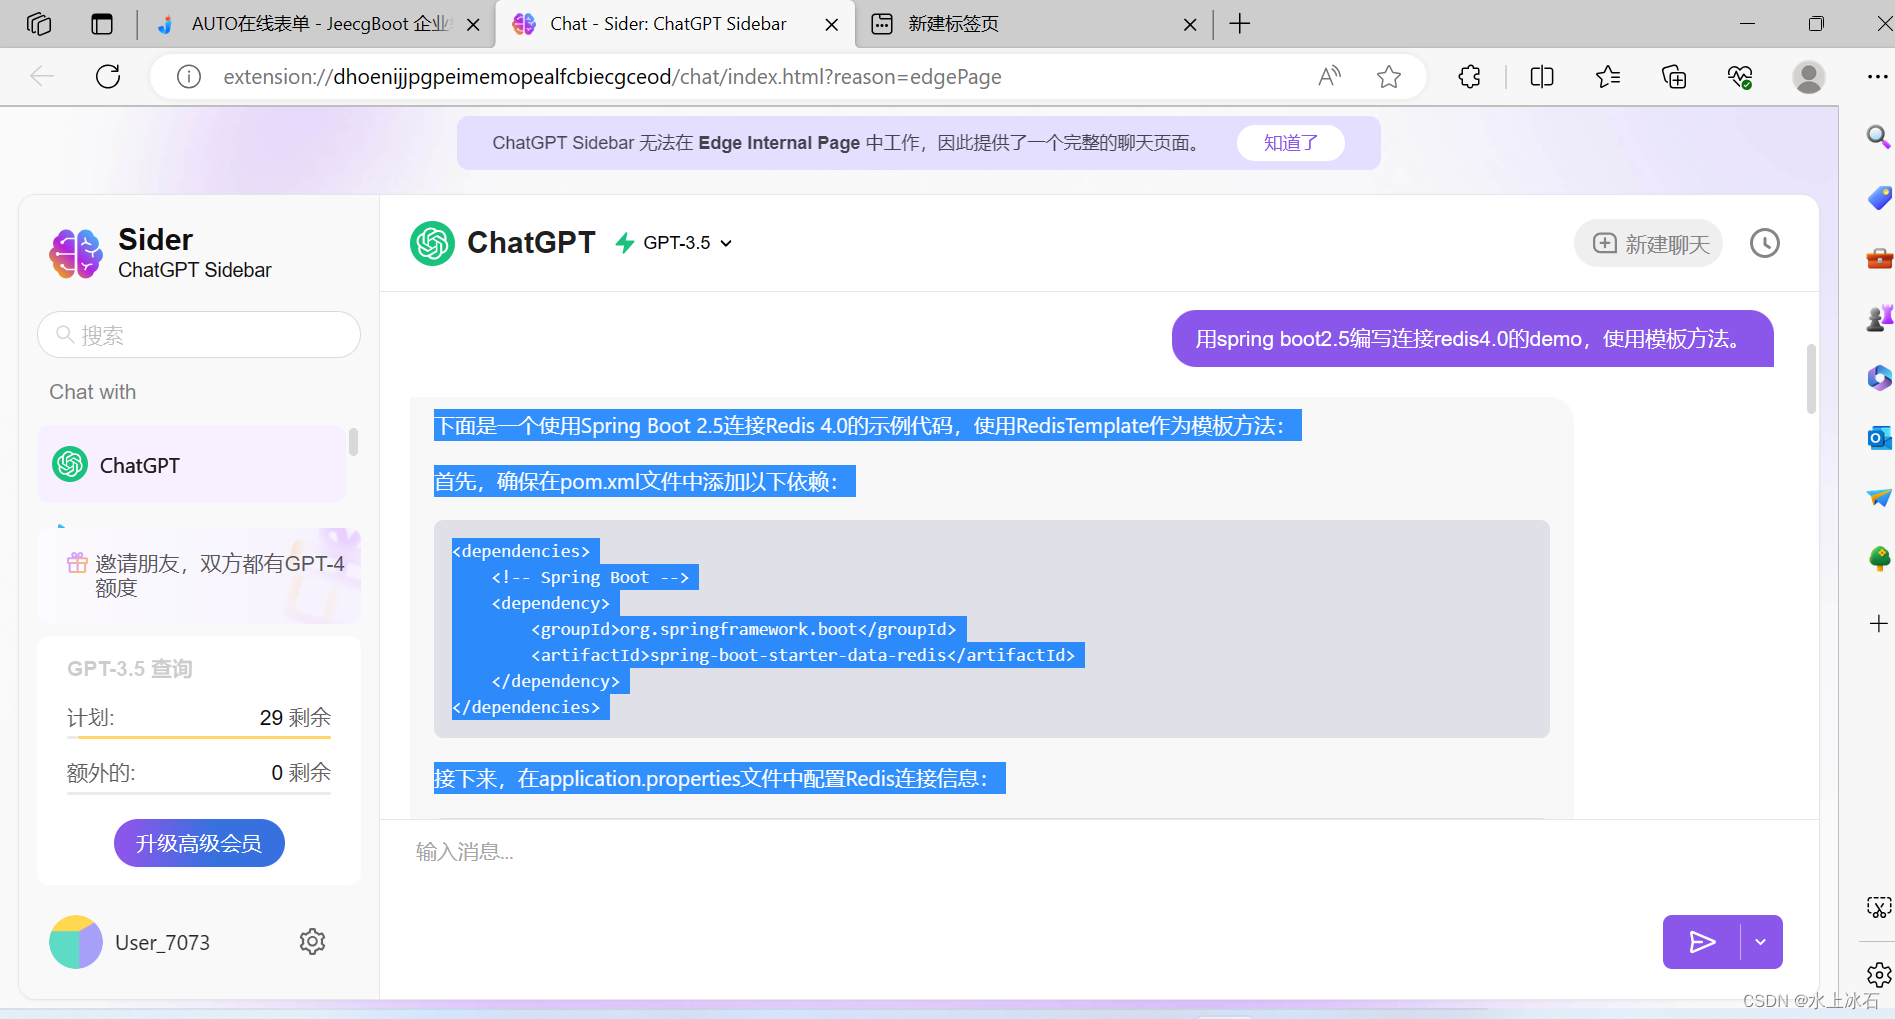Open the Extensions puzzle icon

coord(1470,77)
